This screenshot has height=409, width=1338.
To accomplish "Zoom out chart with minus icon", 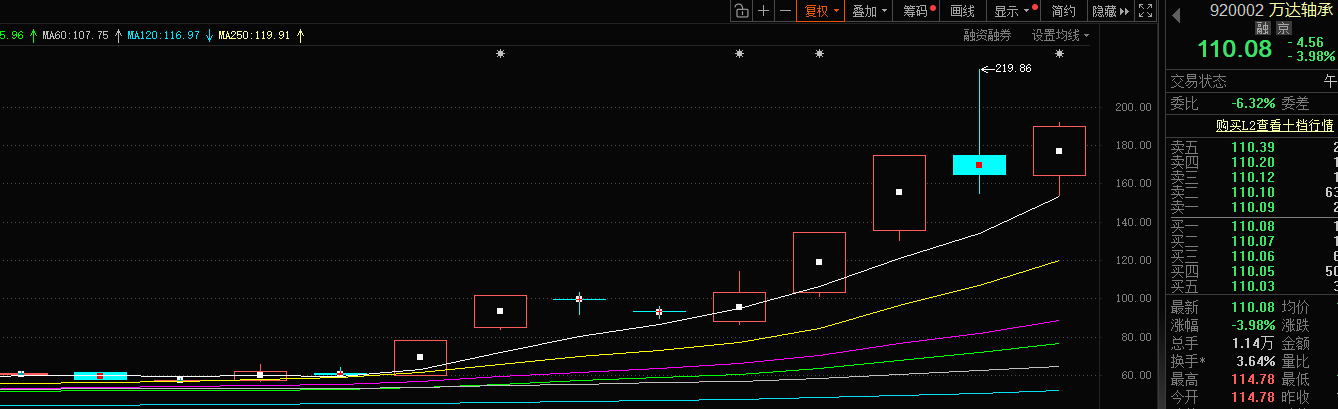I will point(785,11).
